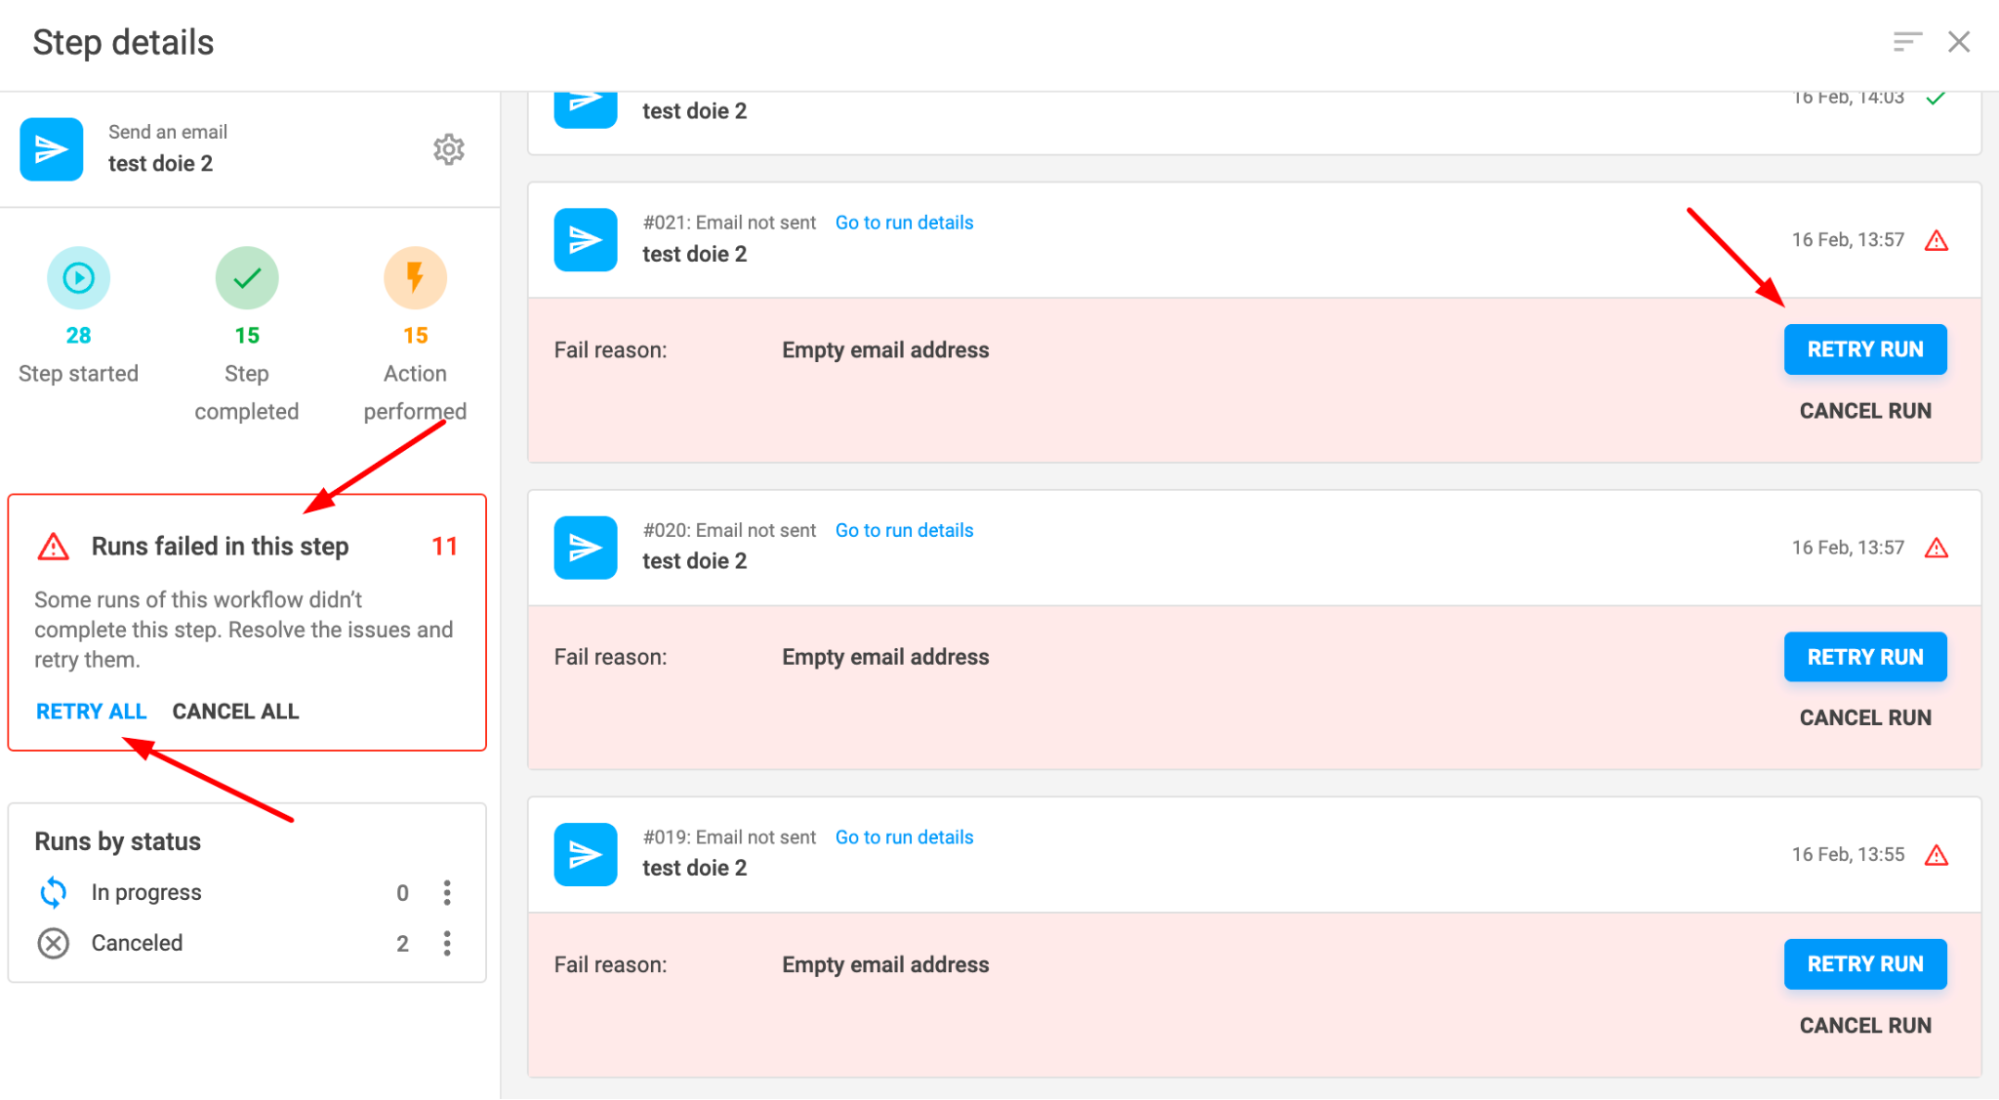1999x1100 pixels.
Task: Cancel all failed runs
Action: [235, 711]
